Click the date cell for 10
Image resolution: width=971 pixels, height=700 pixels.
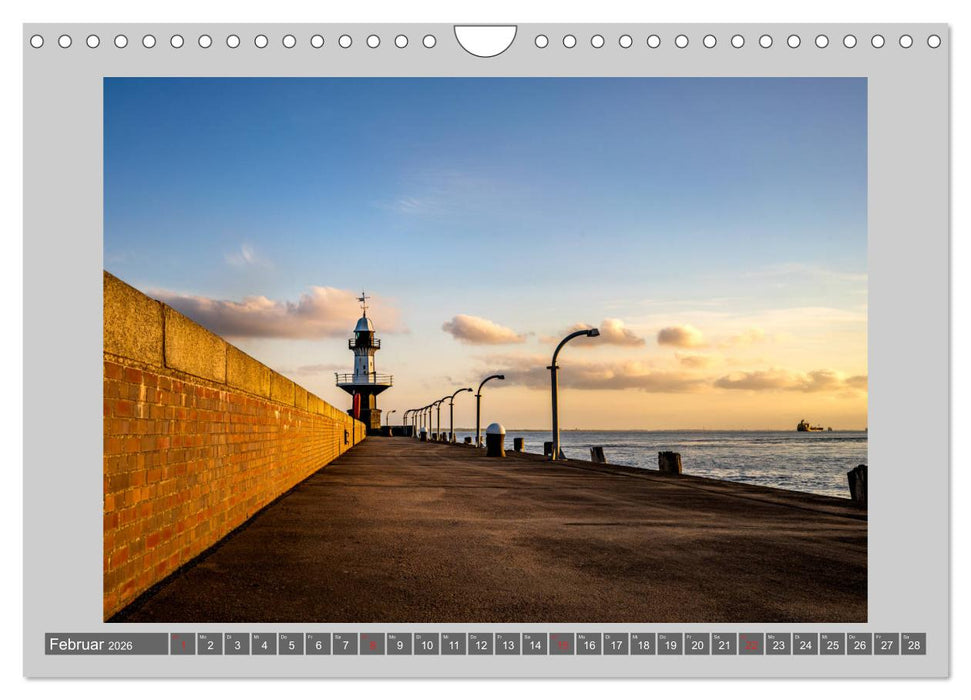426,645
